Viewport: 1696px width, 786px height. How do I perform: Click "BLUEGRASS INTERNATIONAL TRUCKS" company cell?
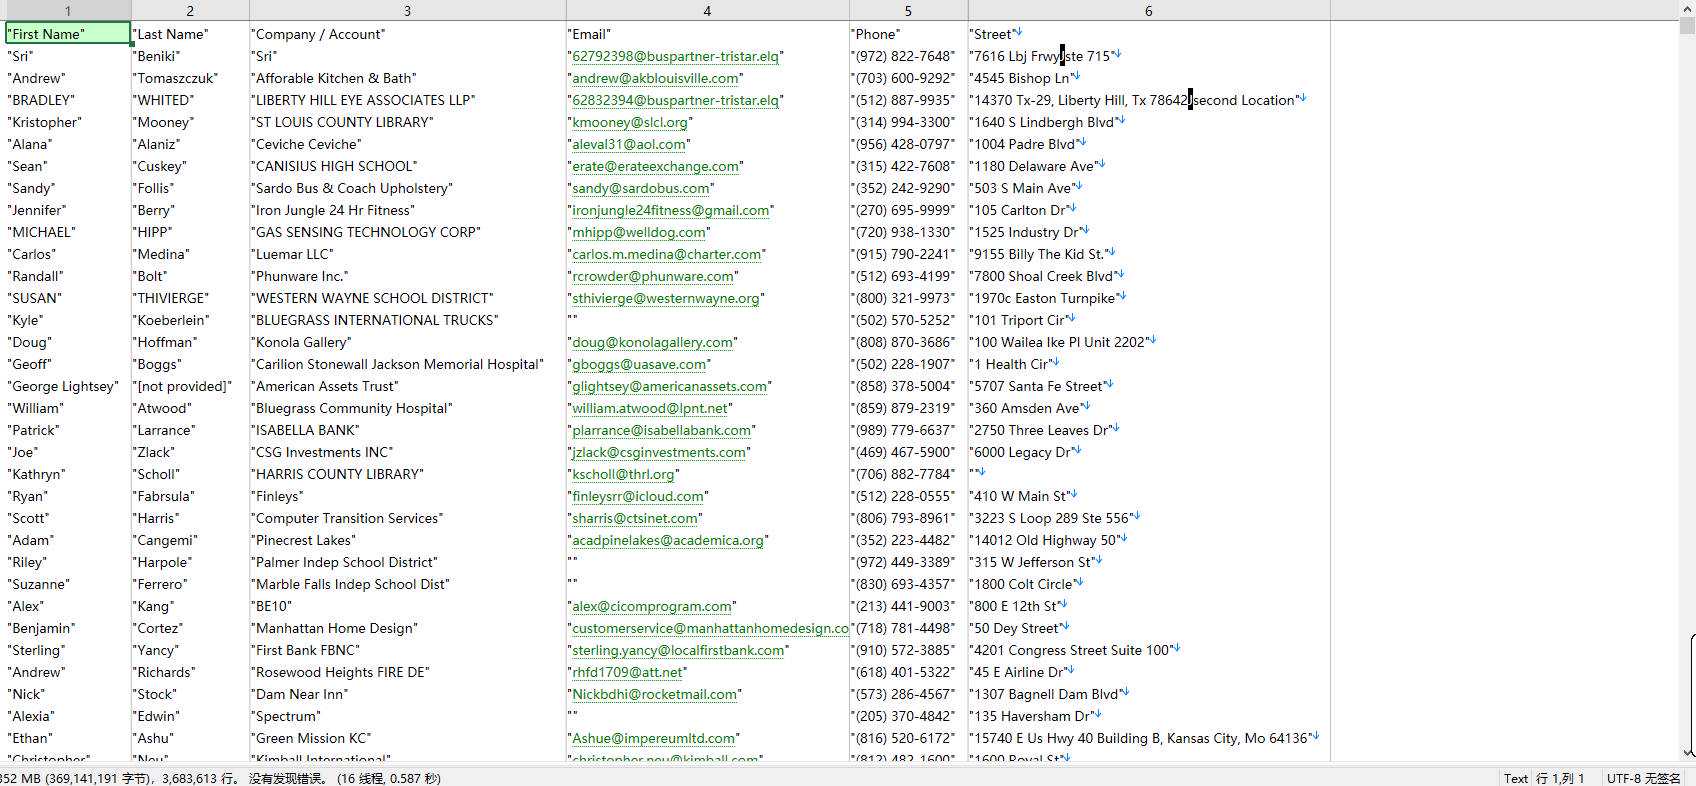click(x=407, y=320)
